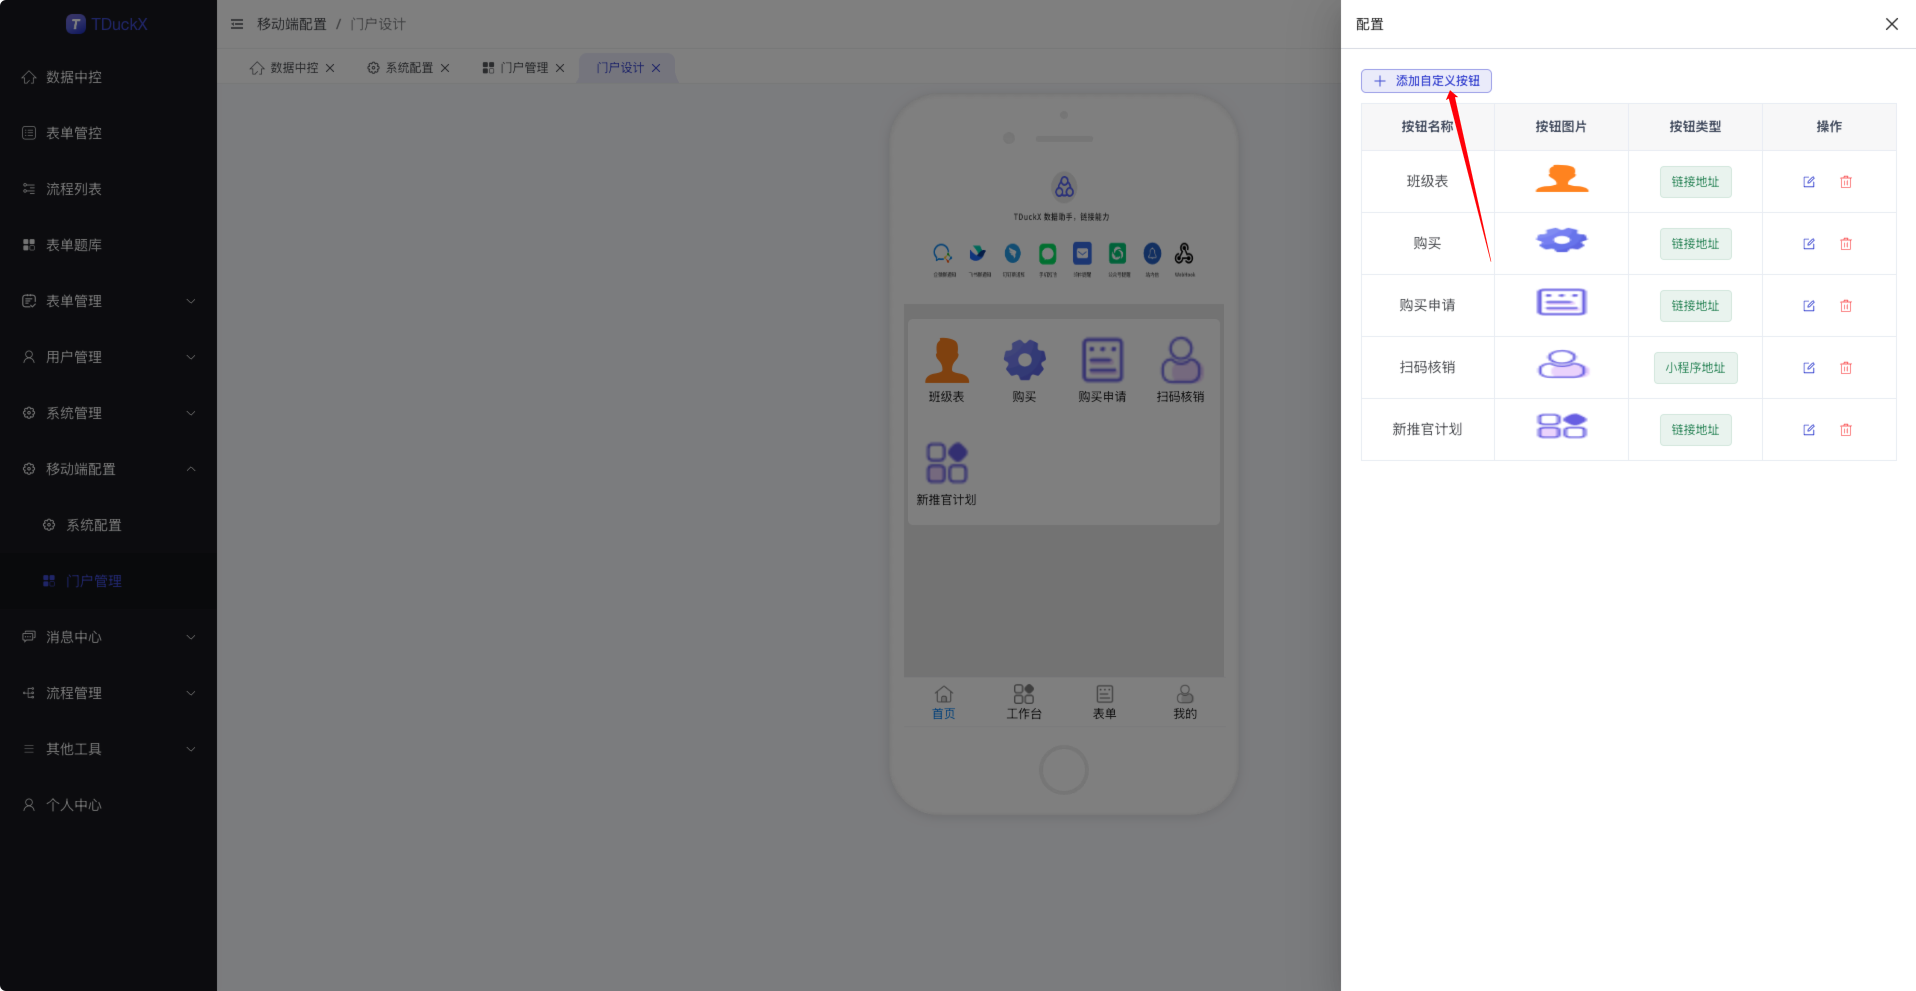Screen dimensions: 1916x991
Task: Edit the 购买 button row
Action: (x=1809, y=244)
